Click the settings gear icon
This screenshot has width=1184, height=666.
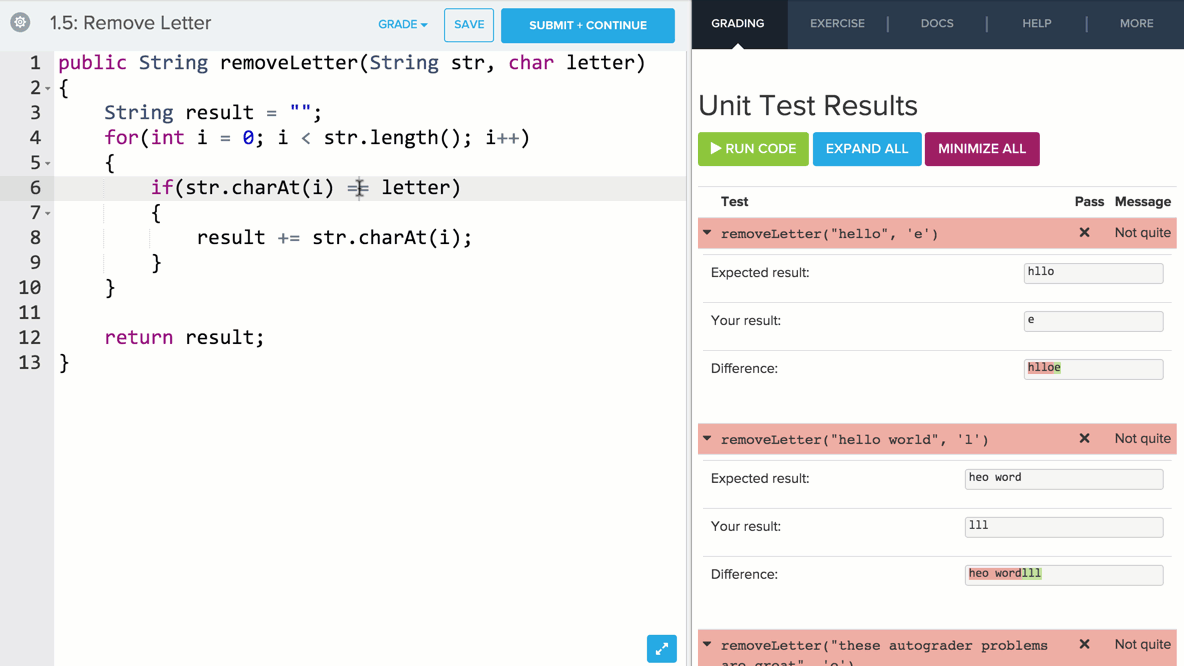(20, 22)
